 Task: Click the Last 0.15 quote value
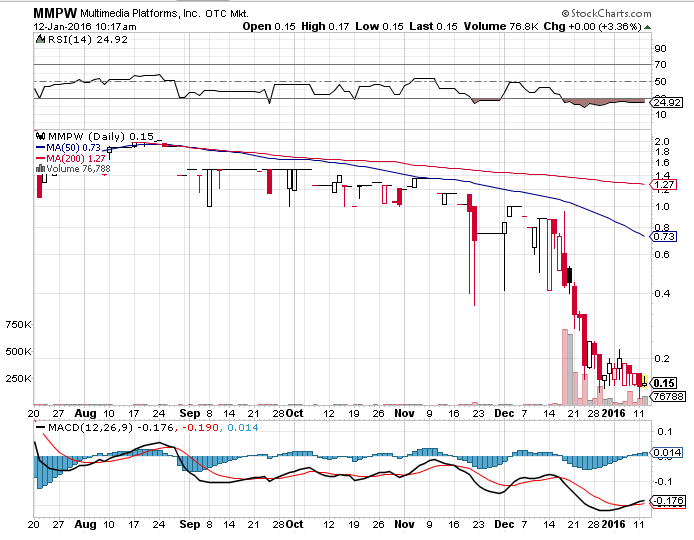click(433, 27)
